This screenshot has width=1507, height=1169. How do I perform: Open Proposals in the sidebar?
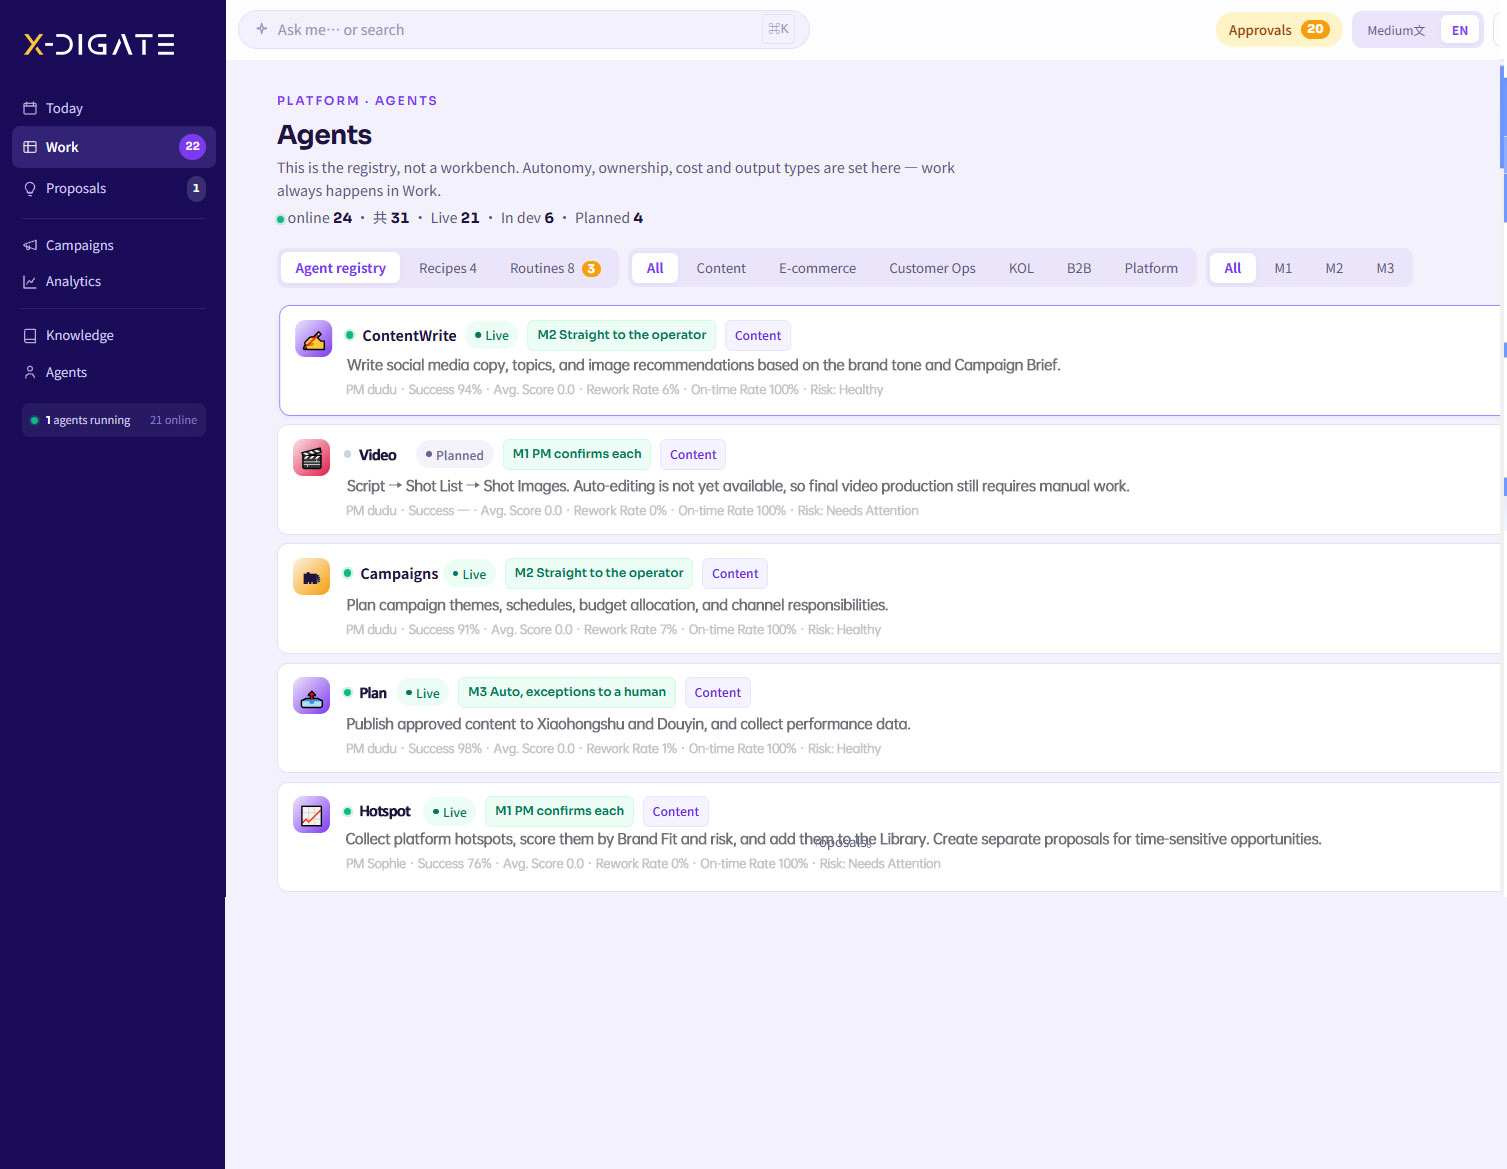(114, 188)
